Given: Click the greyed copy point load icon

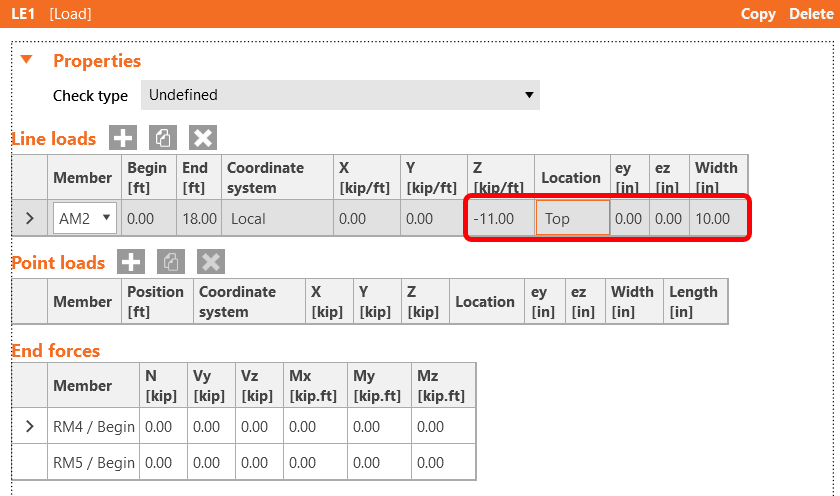Looking at the screenshot, I should tap(171, 262).
